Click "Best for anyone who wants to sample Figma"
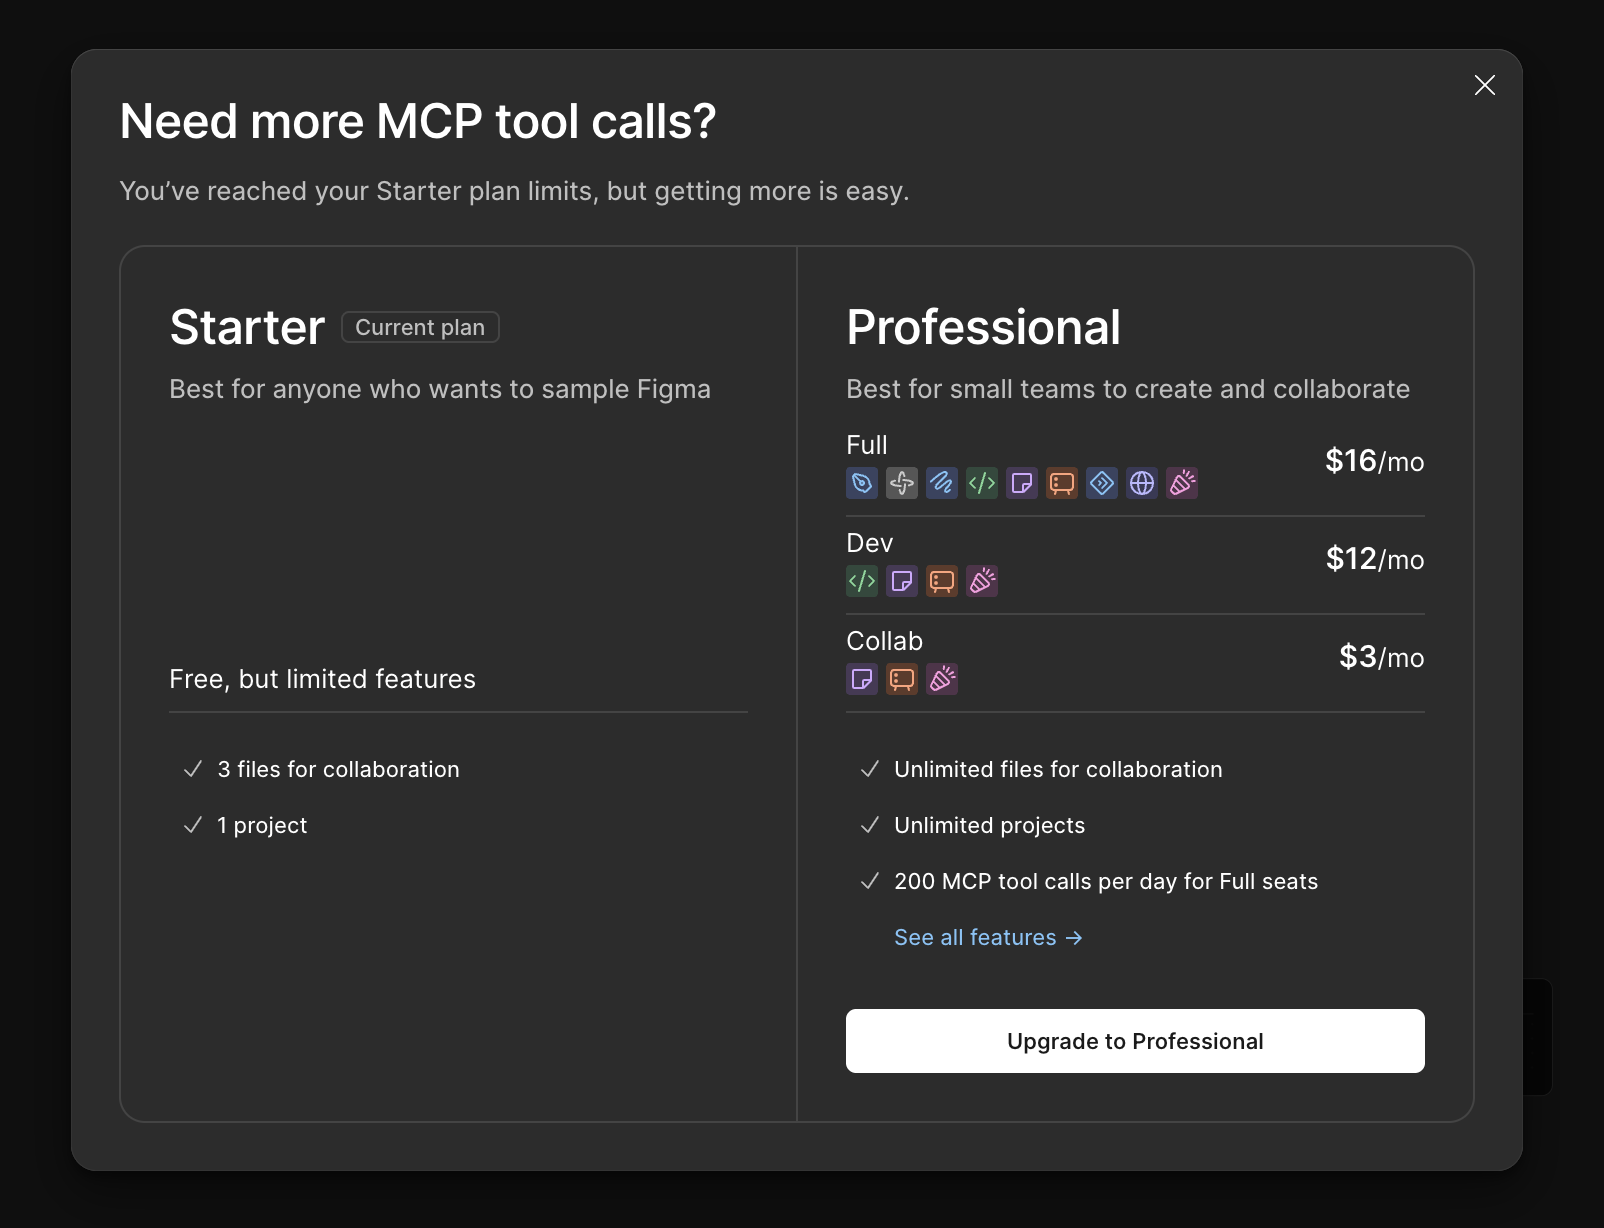 coord(440,389)
